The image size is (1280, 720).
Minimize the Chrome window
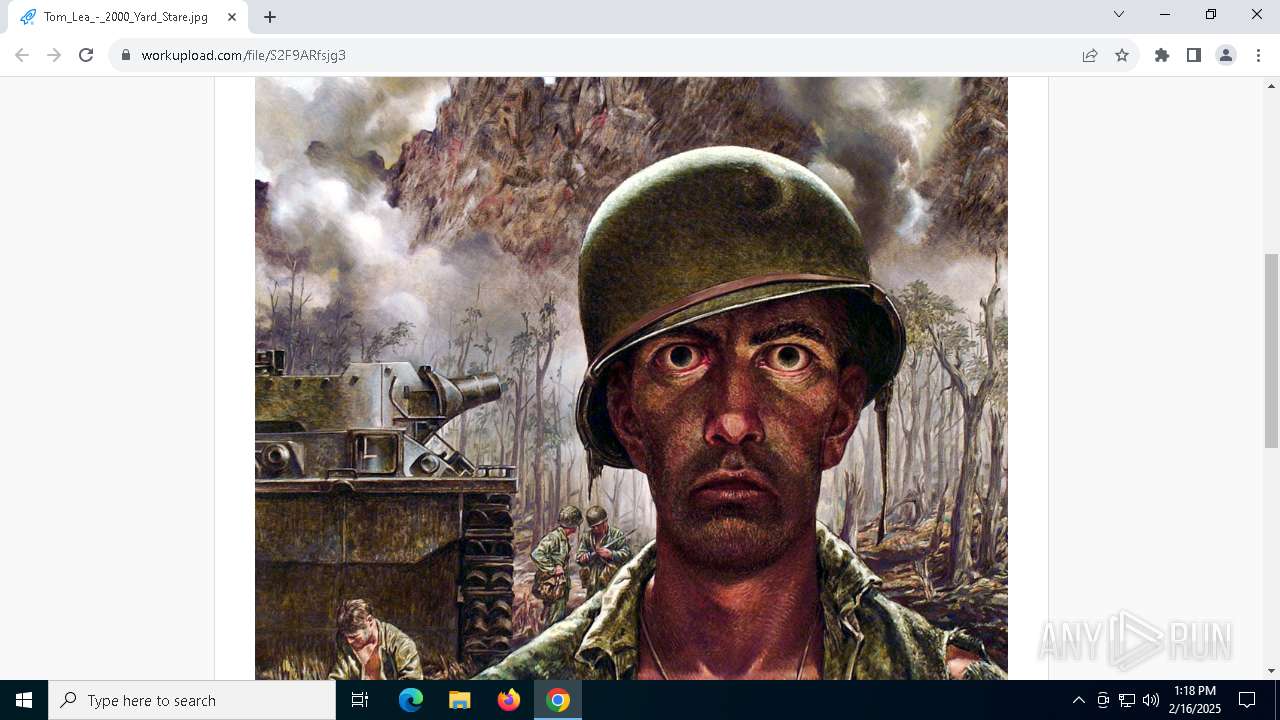coord(1165,14)
